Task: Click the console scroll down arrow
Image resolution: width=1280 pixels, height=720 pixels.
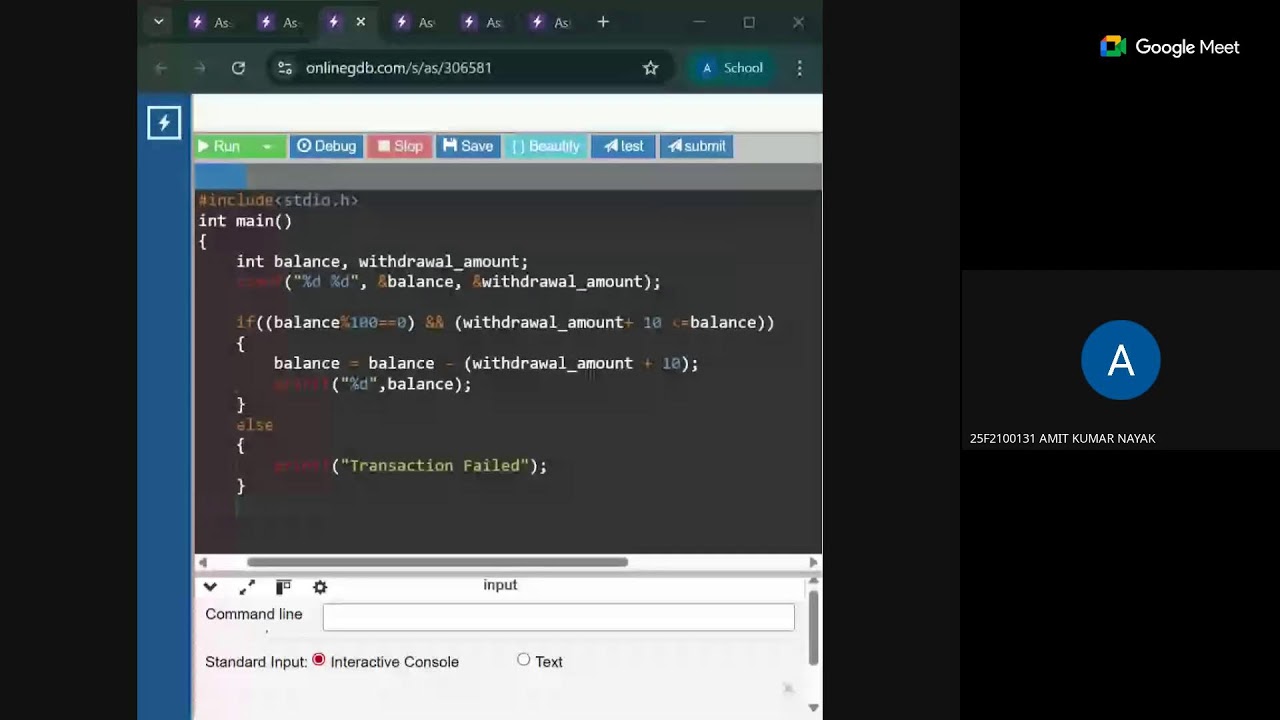Action: (x=813, y=708)
